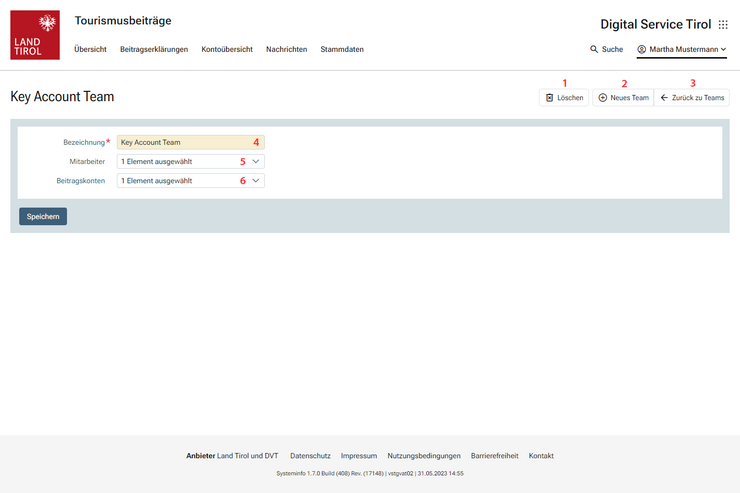Follow the Barrierefreiheit footer link
This screenshot has height=493, width=740.
click(x=494, y=456)
